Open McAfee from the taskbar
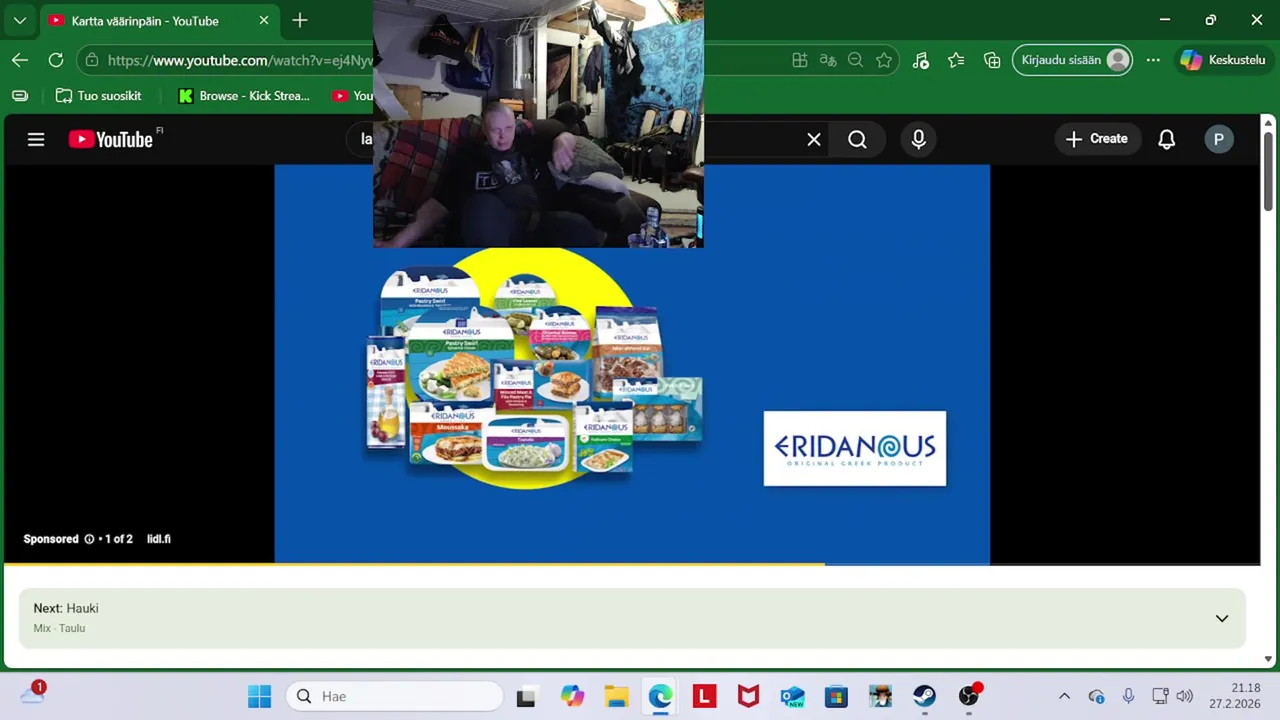Image resolution: width=1280 pixels, height=720 pixels. (x=748, y=696)
